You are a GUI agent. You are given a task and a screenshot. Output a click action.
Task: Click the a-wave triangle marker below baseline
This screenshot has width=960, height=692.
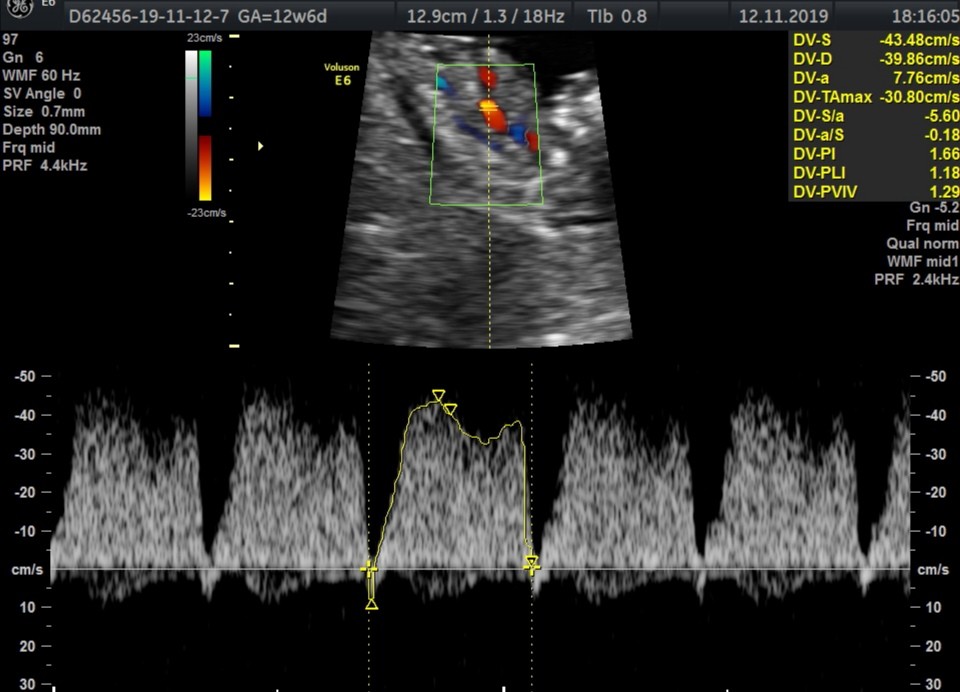(372, 604)
